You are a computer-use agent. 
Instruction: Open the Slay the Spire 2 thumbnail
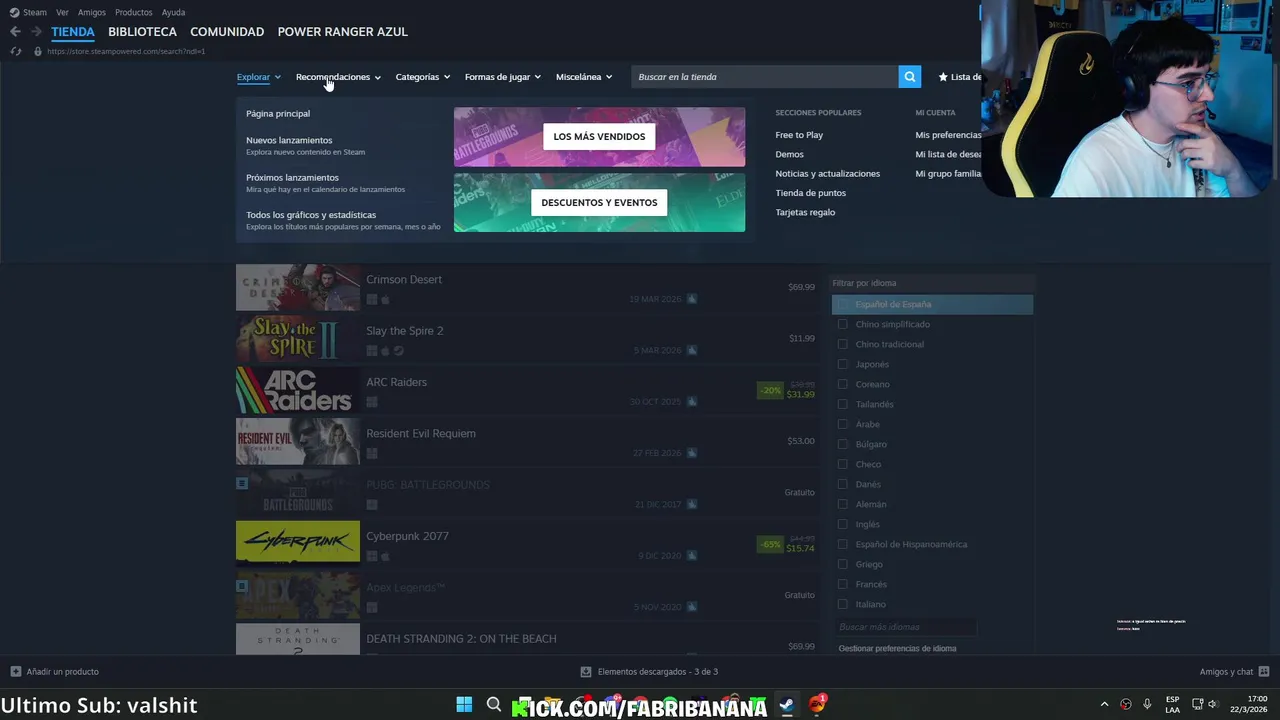pyautogui.click(x=297, y=337)
